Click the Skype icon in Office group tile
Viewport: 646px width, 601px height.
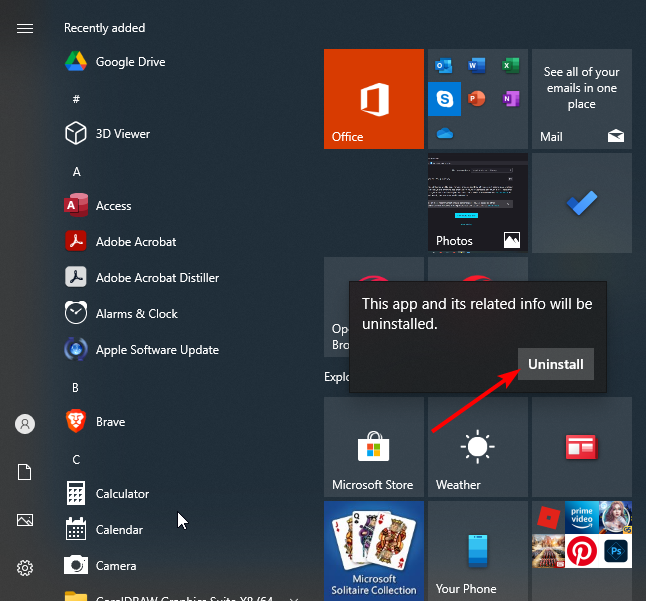click(445, 99)
